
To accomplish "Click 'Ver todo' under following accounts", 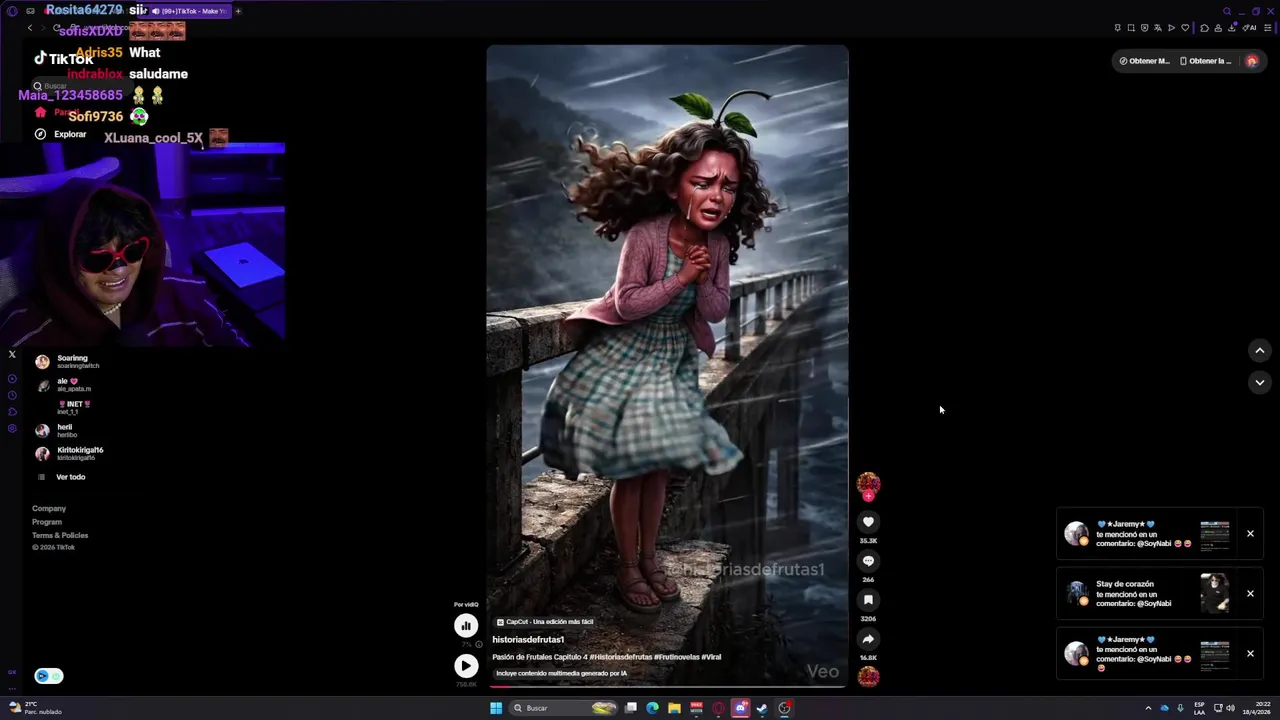I will coord(61,477).
